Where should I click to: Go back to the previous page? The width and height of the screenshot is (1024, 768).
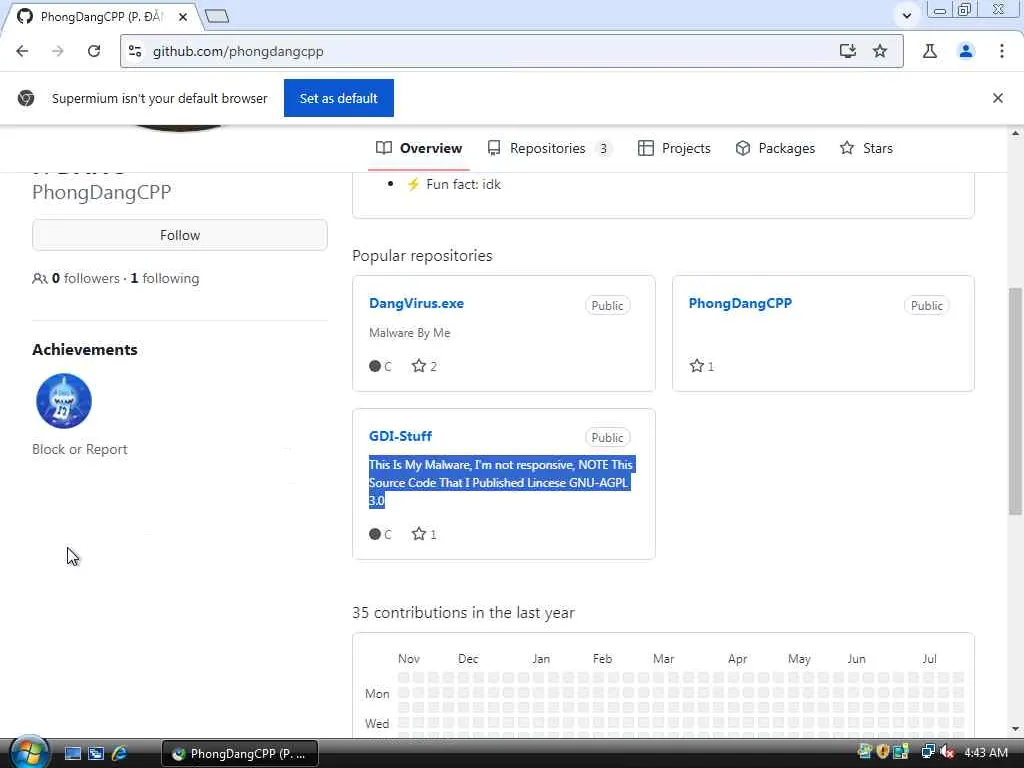(x=22, y=51)
